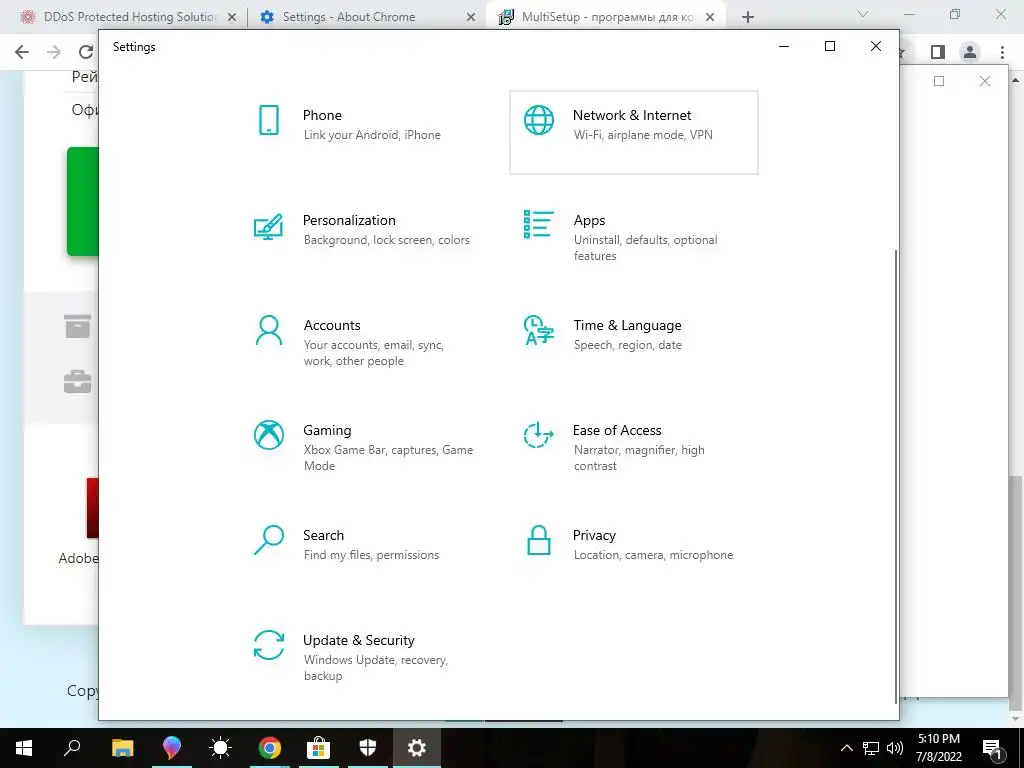Viewport: 1024px width, 768px height.
Task: Show hidden tray icons chevron
Action: point(846,748)
